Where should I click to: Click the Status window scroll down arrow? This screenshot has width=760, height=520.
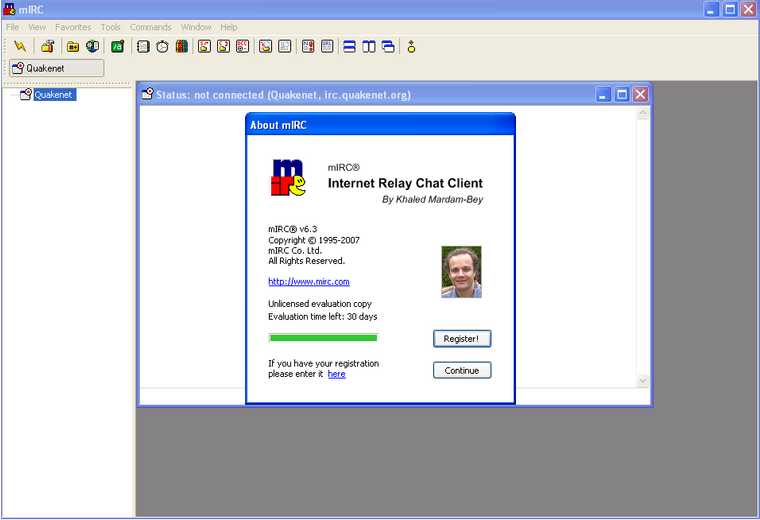(x=643, y=381)
